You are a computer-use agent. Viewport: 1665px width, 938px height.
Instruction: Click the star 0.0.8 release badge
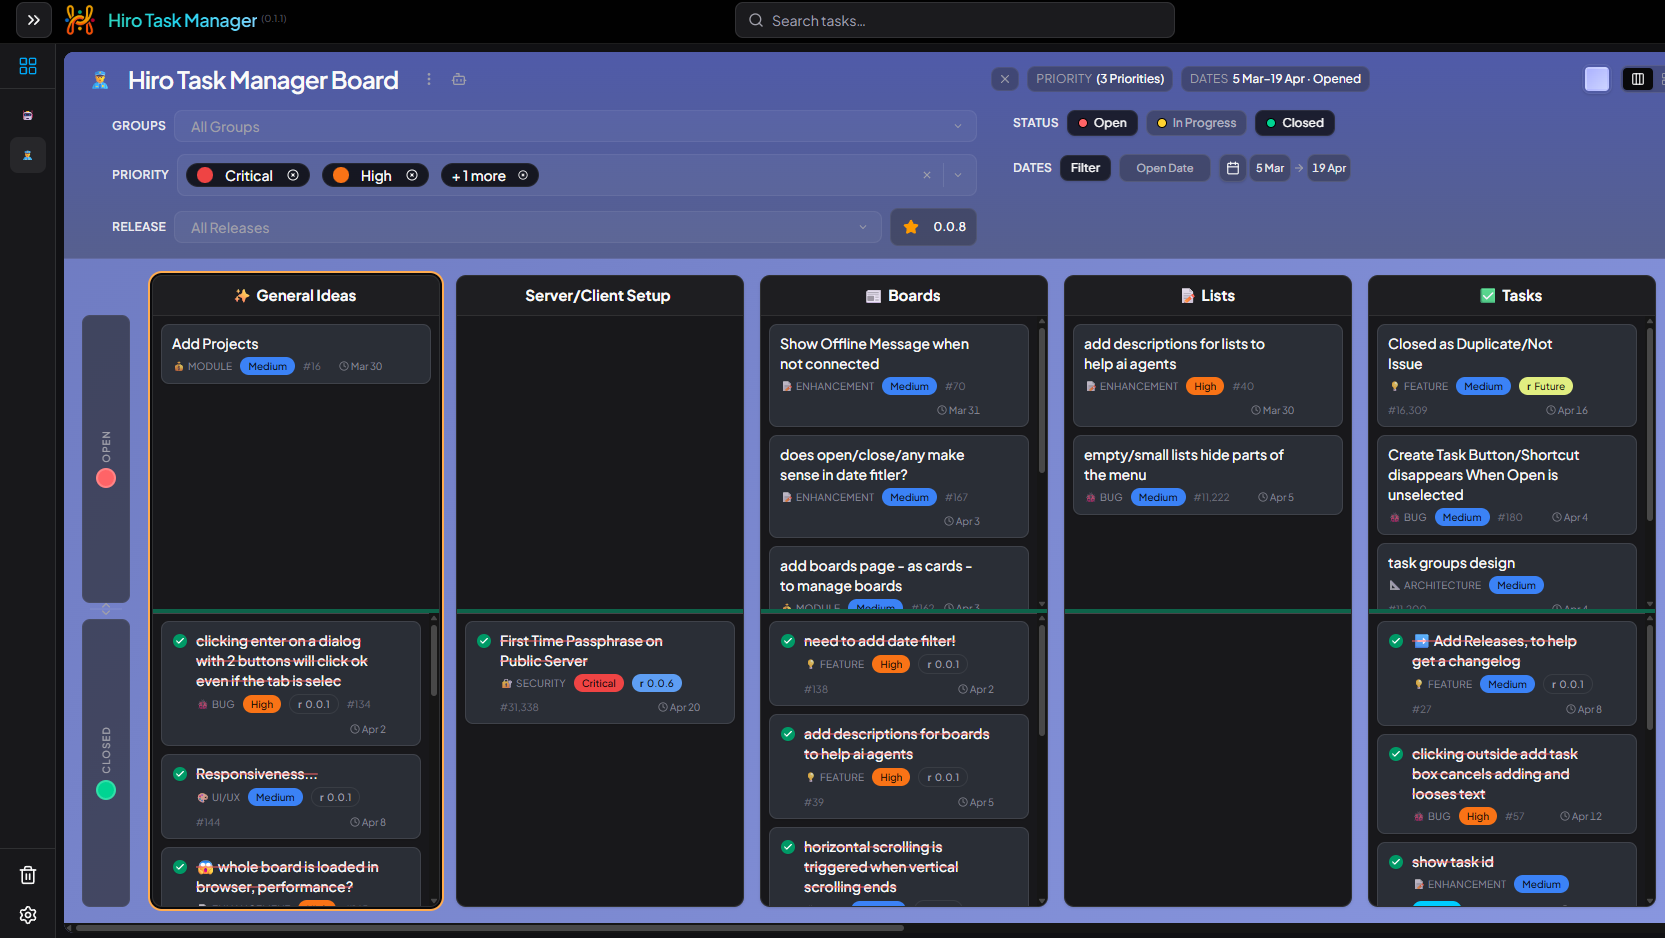tap(932, 227)
